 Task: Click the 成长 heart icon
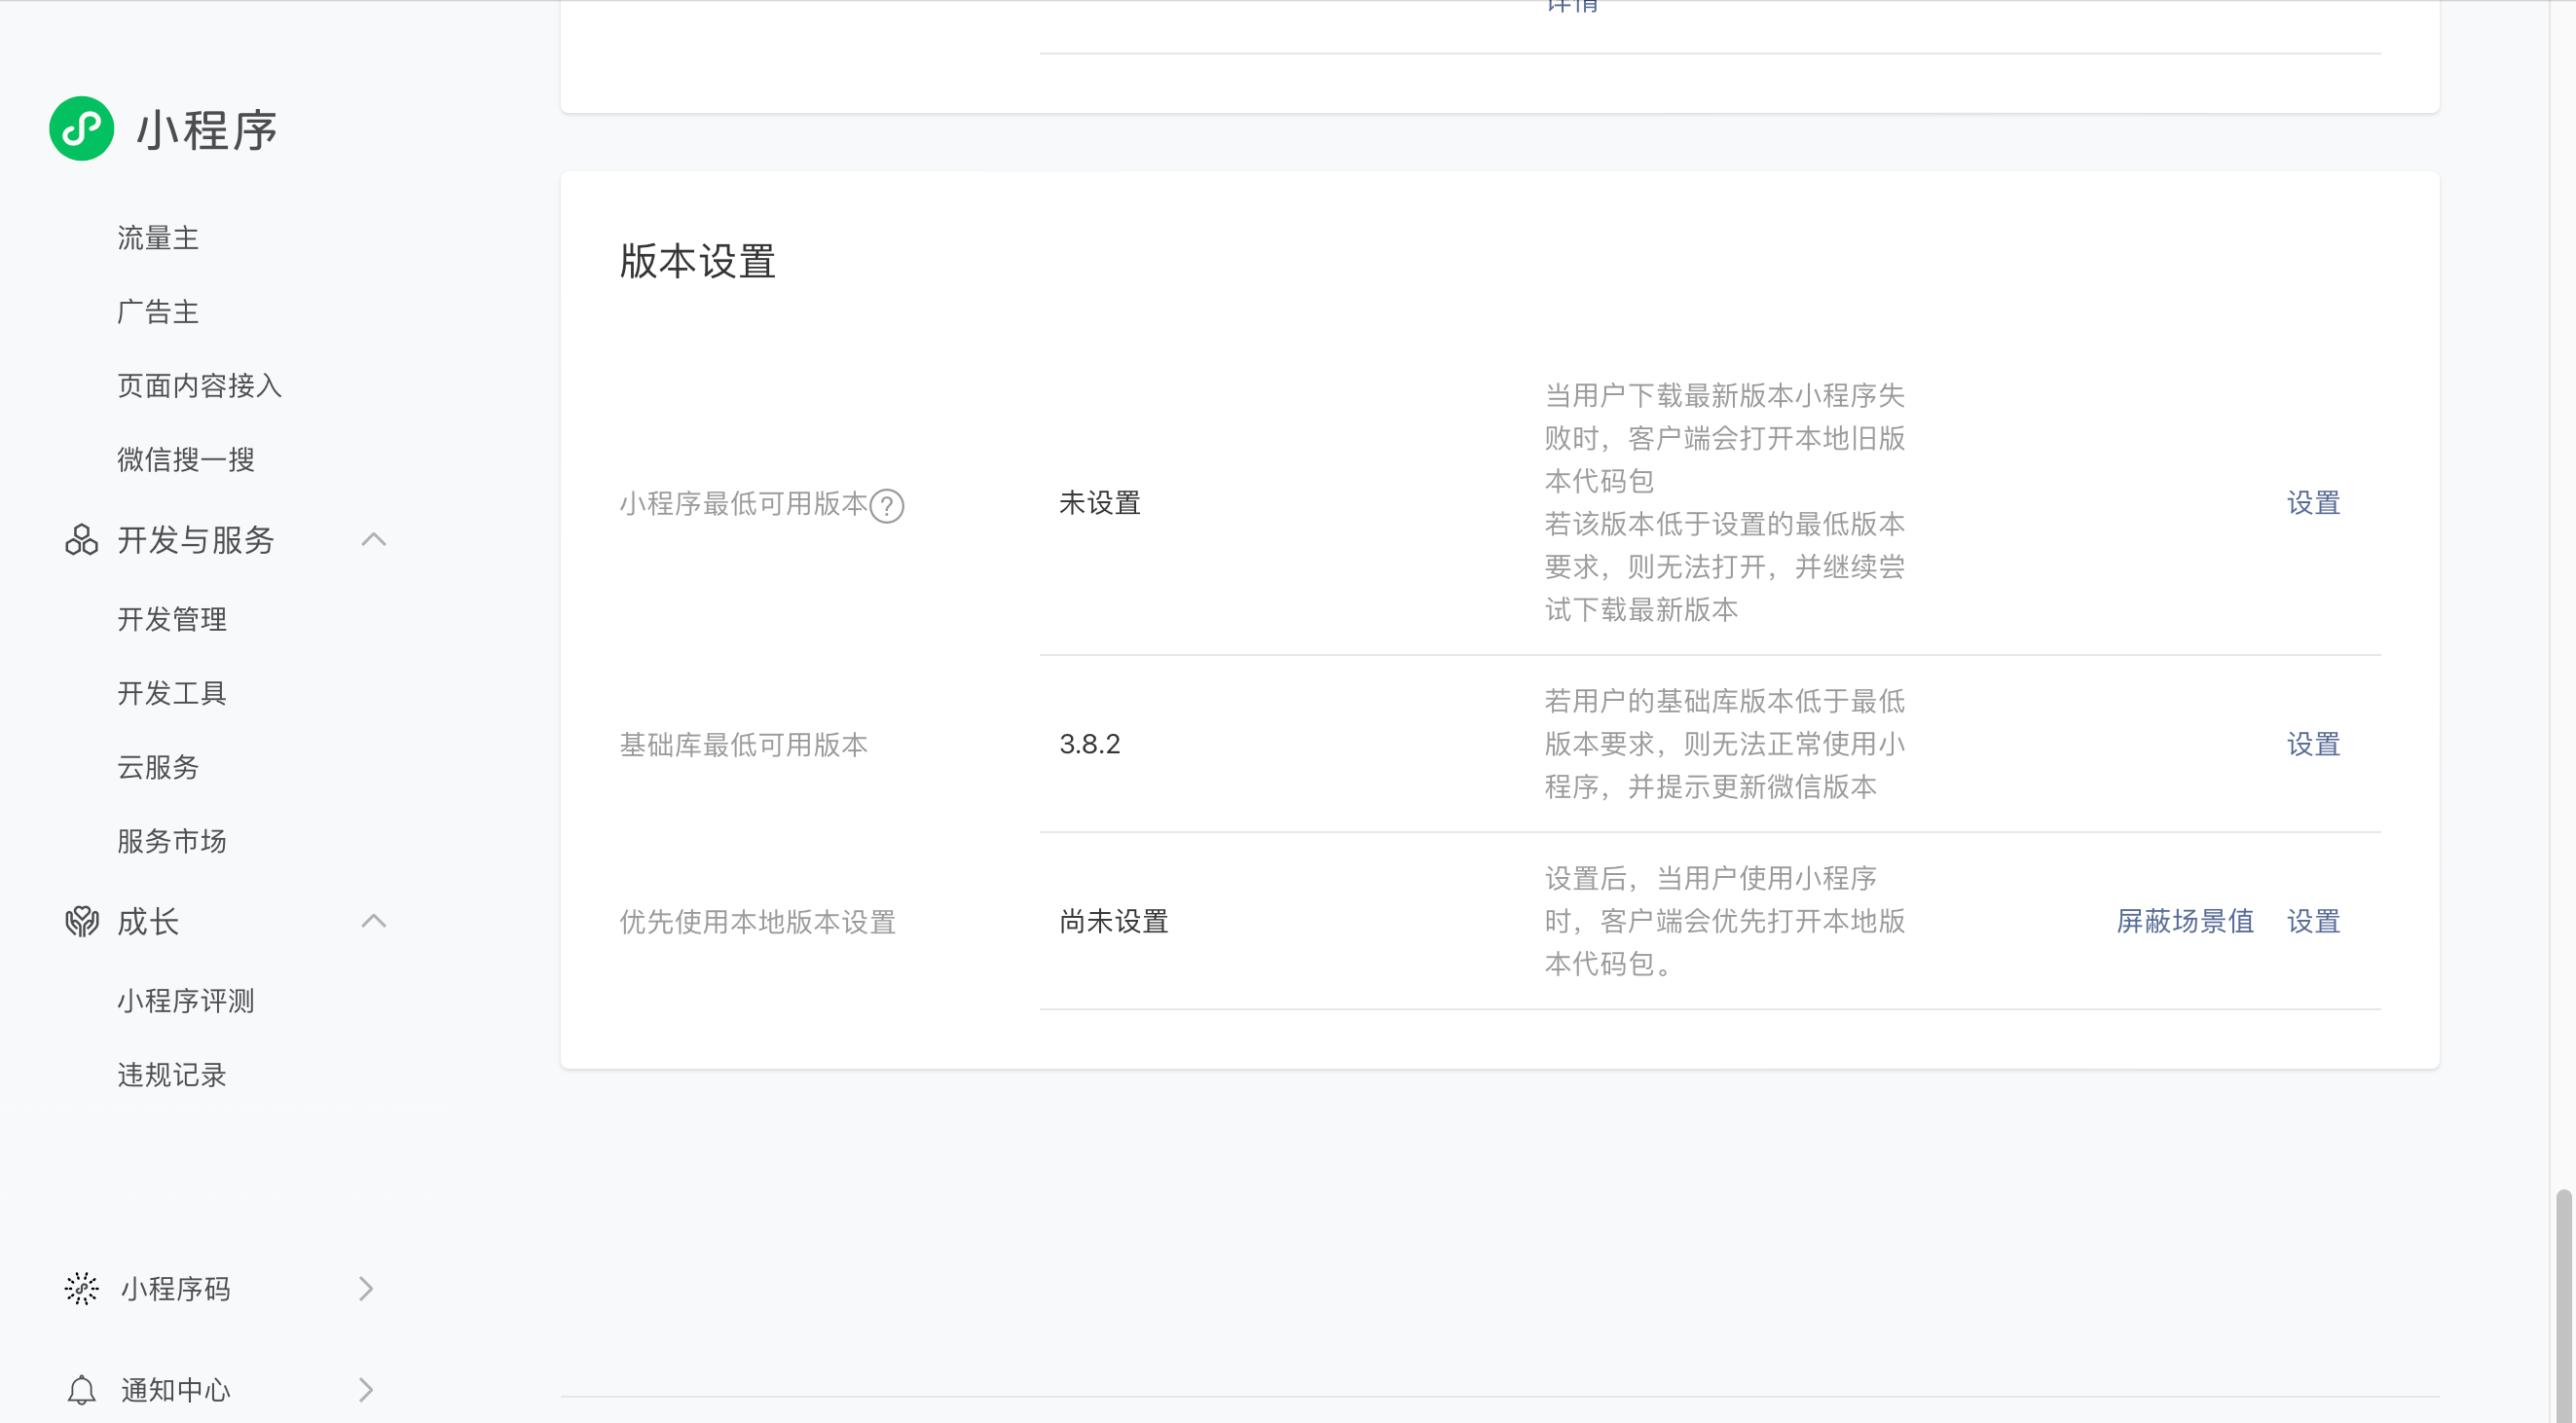coord(81,921)
